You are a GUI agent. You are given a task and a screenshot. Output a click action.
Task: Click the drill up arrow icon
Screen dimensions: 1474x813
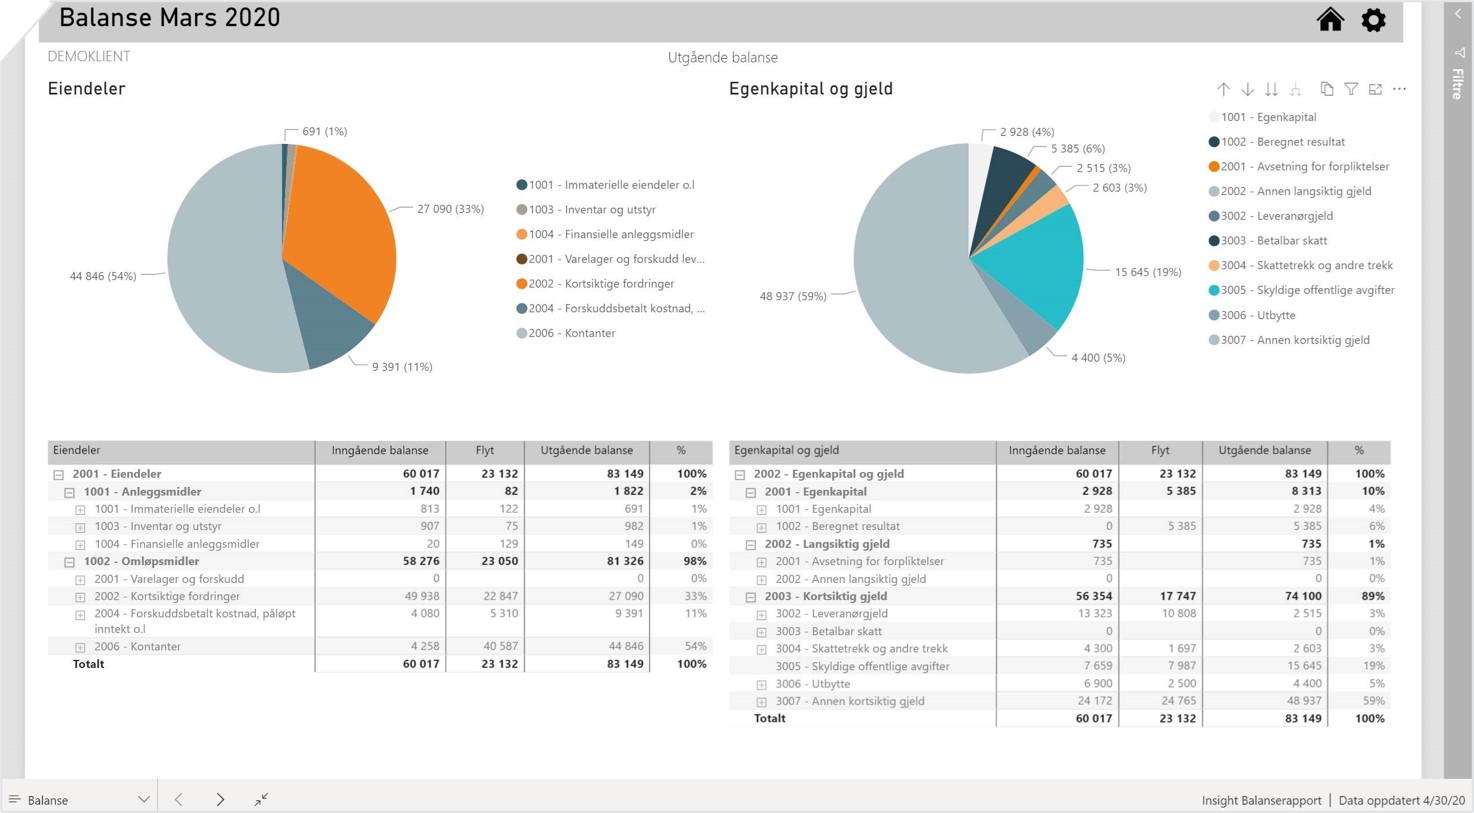tap(1223, 90)
